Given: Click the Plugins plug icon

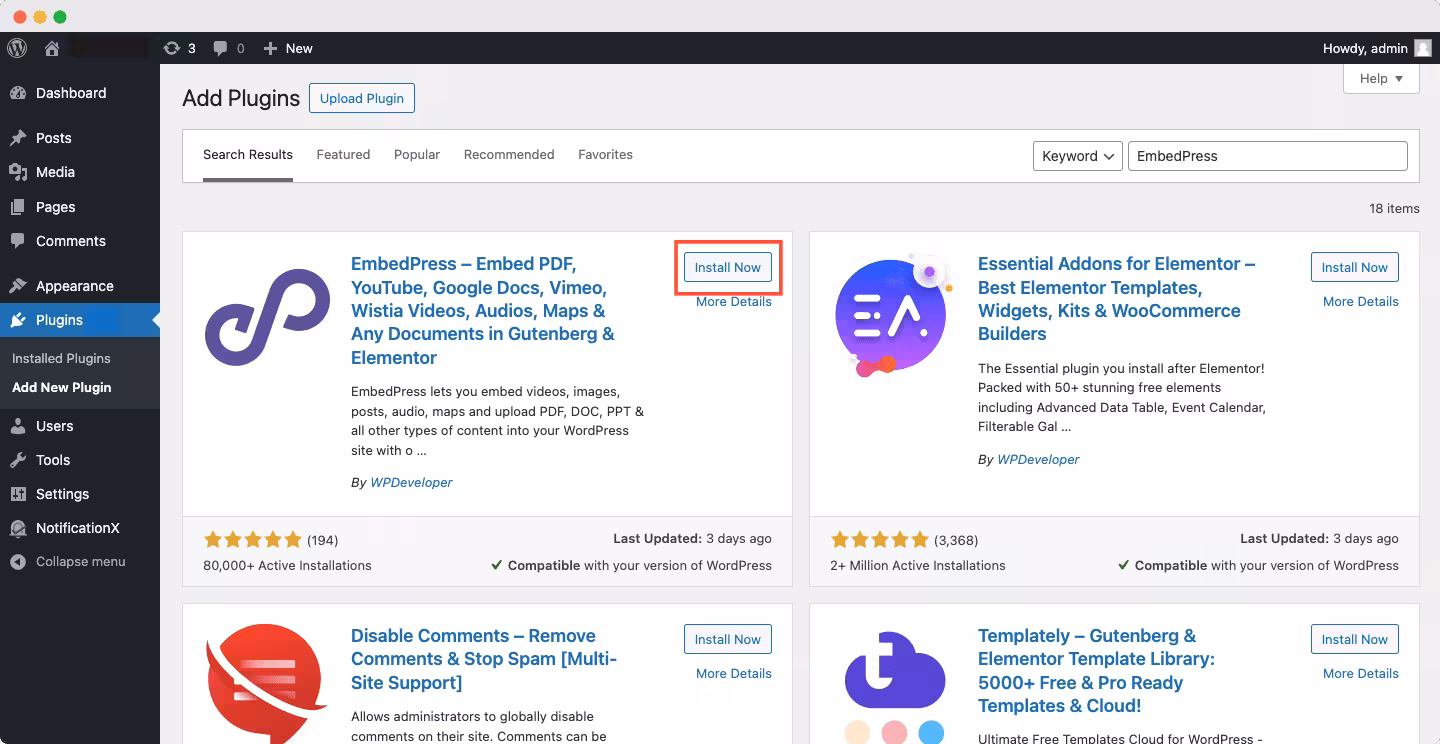Looking at the screenshot, I should coord(18,320).
